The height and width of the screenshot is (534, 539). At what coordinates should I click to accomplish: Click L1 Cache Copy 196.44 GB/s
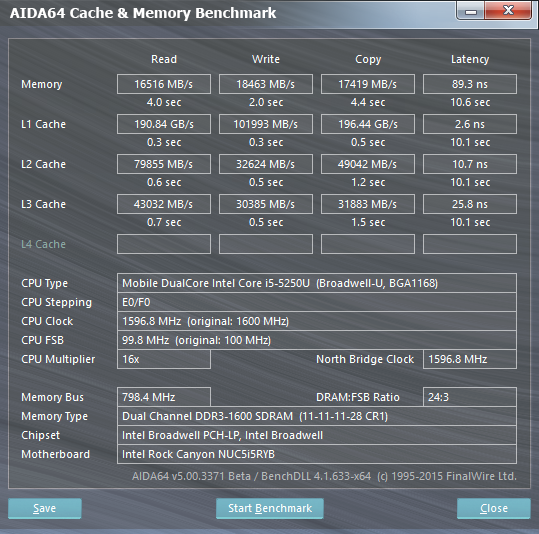tap(368, 124)
